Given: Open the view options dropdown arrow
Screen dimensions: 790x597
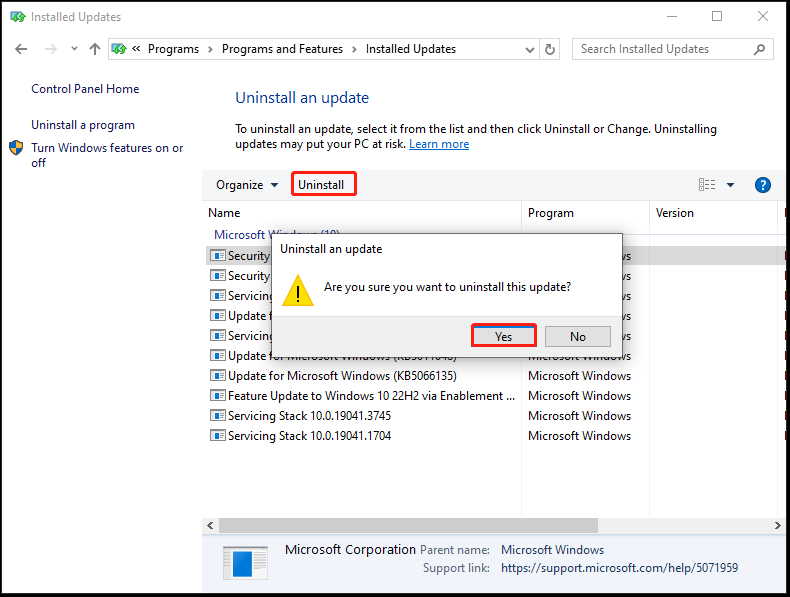Looking at the screenshot, I should pyautogui.click(x=730, y=185).
